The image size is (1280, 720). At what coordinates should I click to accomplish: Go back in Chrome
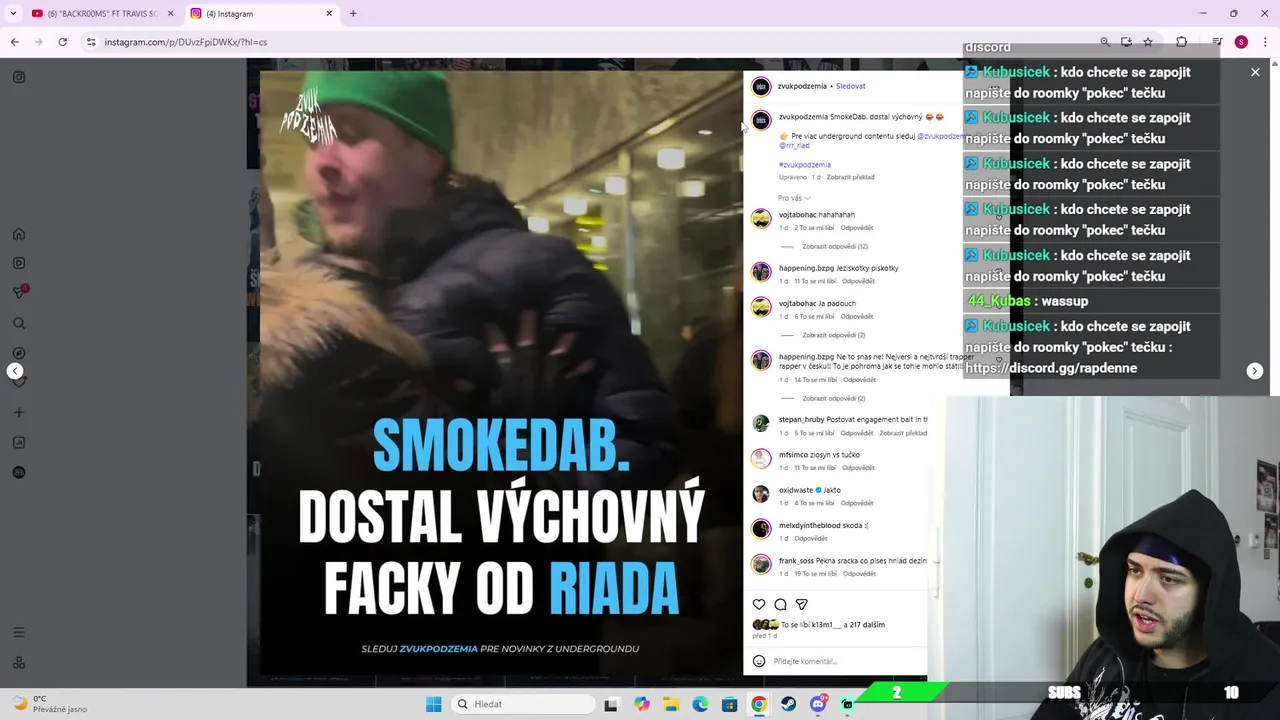coord(15,42)
